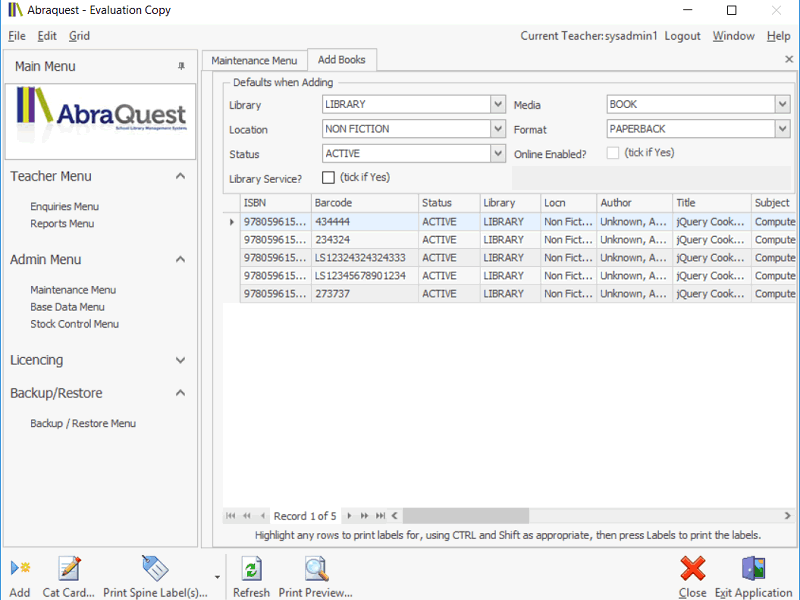Switch to the Maintenance Menu tab
This screenshot has width=800, height=600.
[254, 60]
